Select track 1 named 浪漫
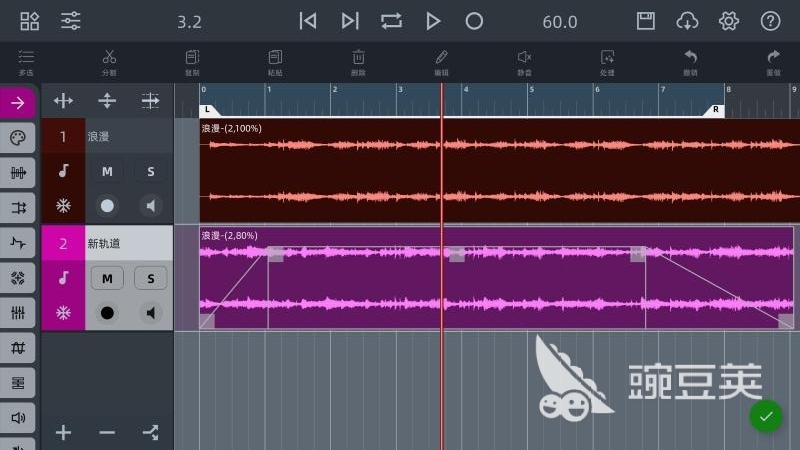The height and width of the screenshot is (450, 800). click(x=127, y=136)
